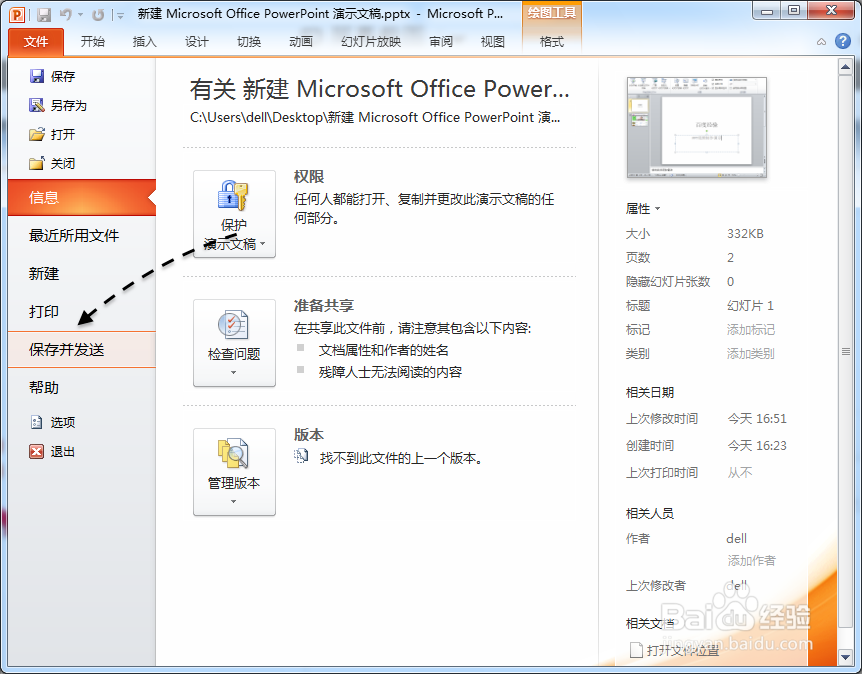Click the author name dell

coord(737,538)
